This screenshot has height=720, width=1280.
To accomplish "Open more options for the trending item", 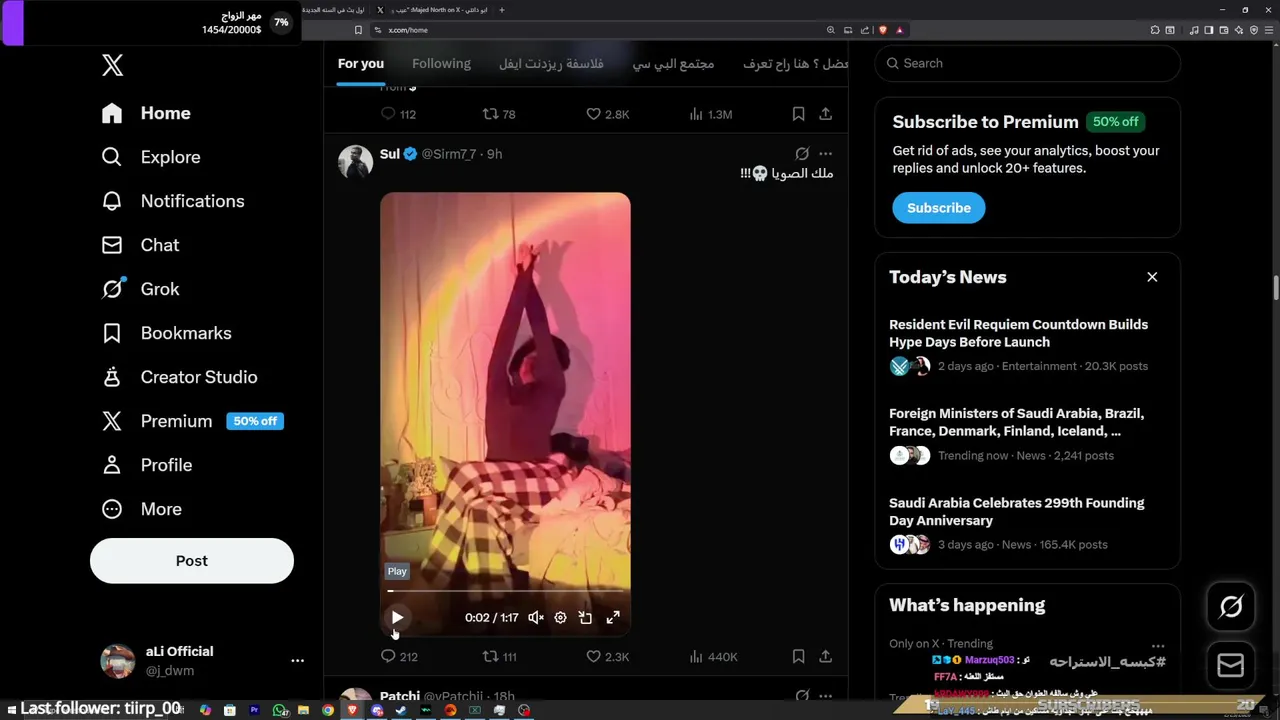I will pyautogui.click(x=1158, y=646).
